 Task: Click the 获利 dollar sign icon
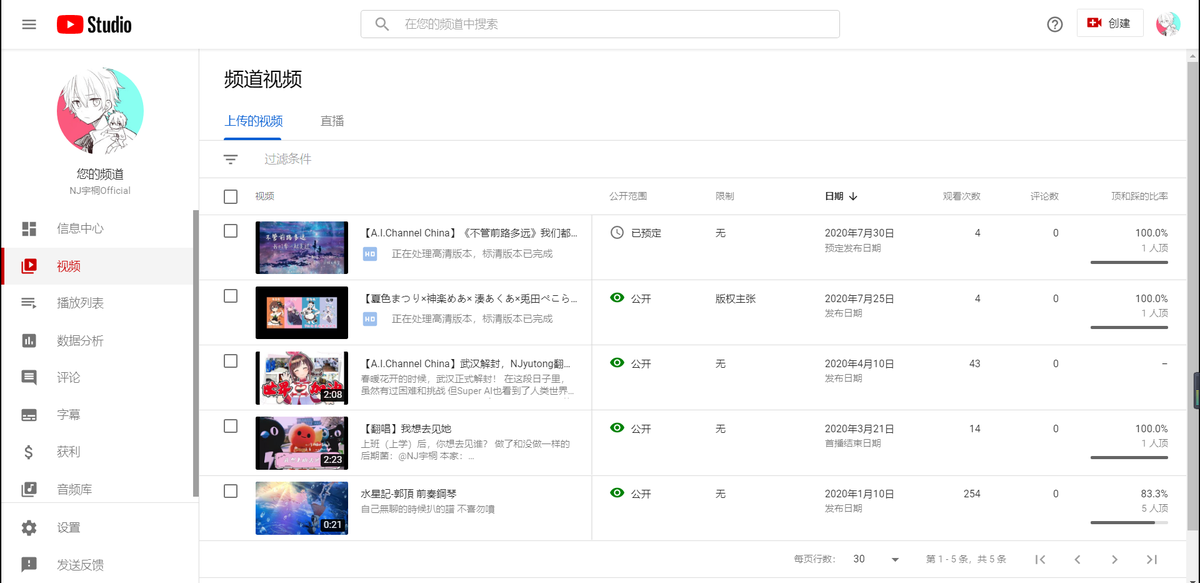(29, 452)
